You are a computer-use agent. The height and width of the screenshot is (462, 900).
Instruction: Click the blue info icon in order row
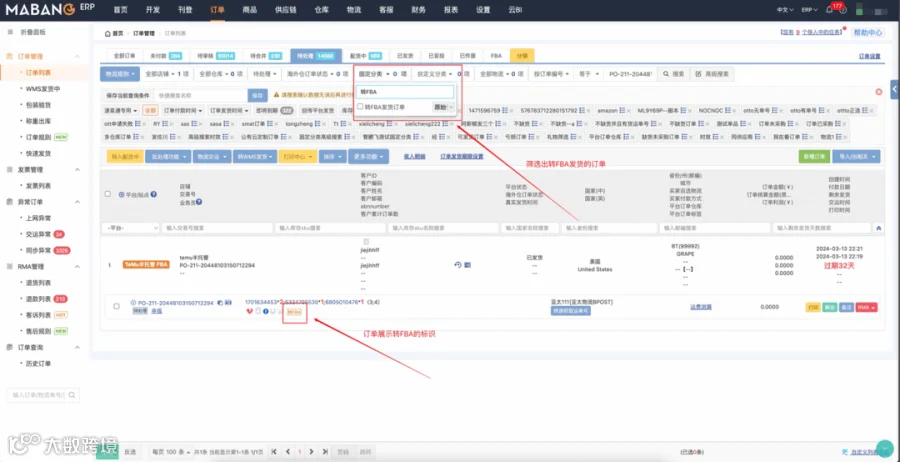click(266, 311)
